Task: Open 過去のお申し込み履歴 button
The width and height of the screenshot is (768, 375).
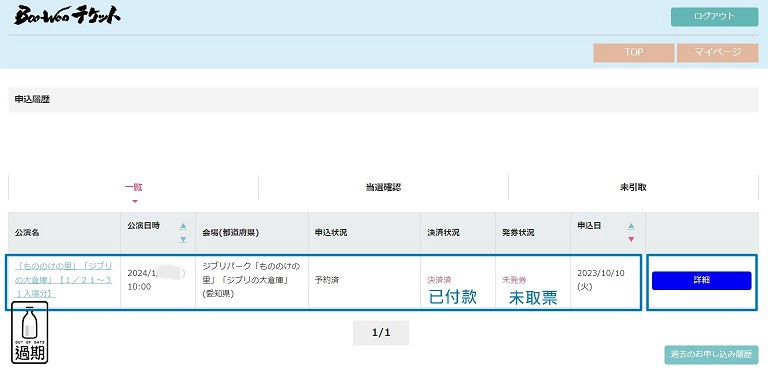Action: pyautogui.click(x=711, y=355)
